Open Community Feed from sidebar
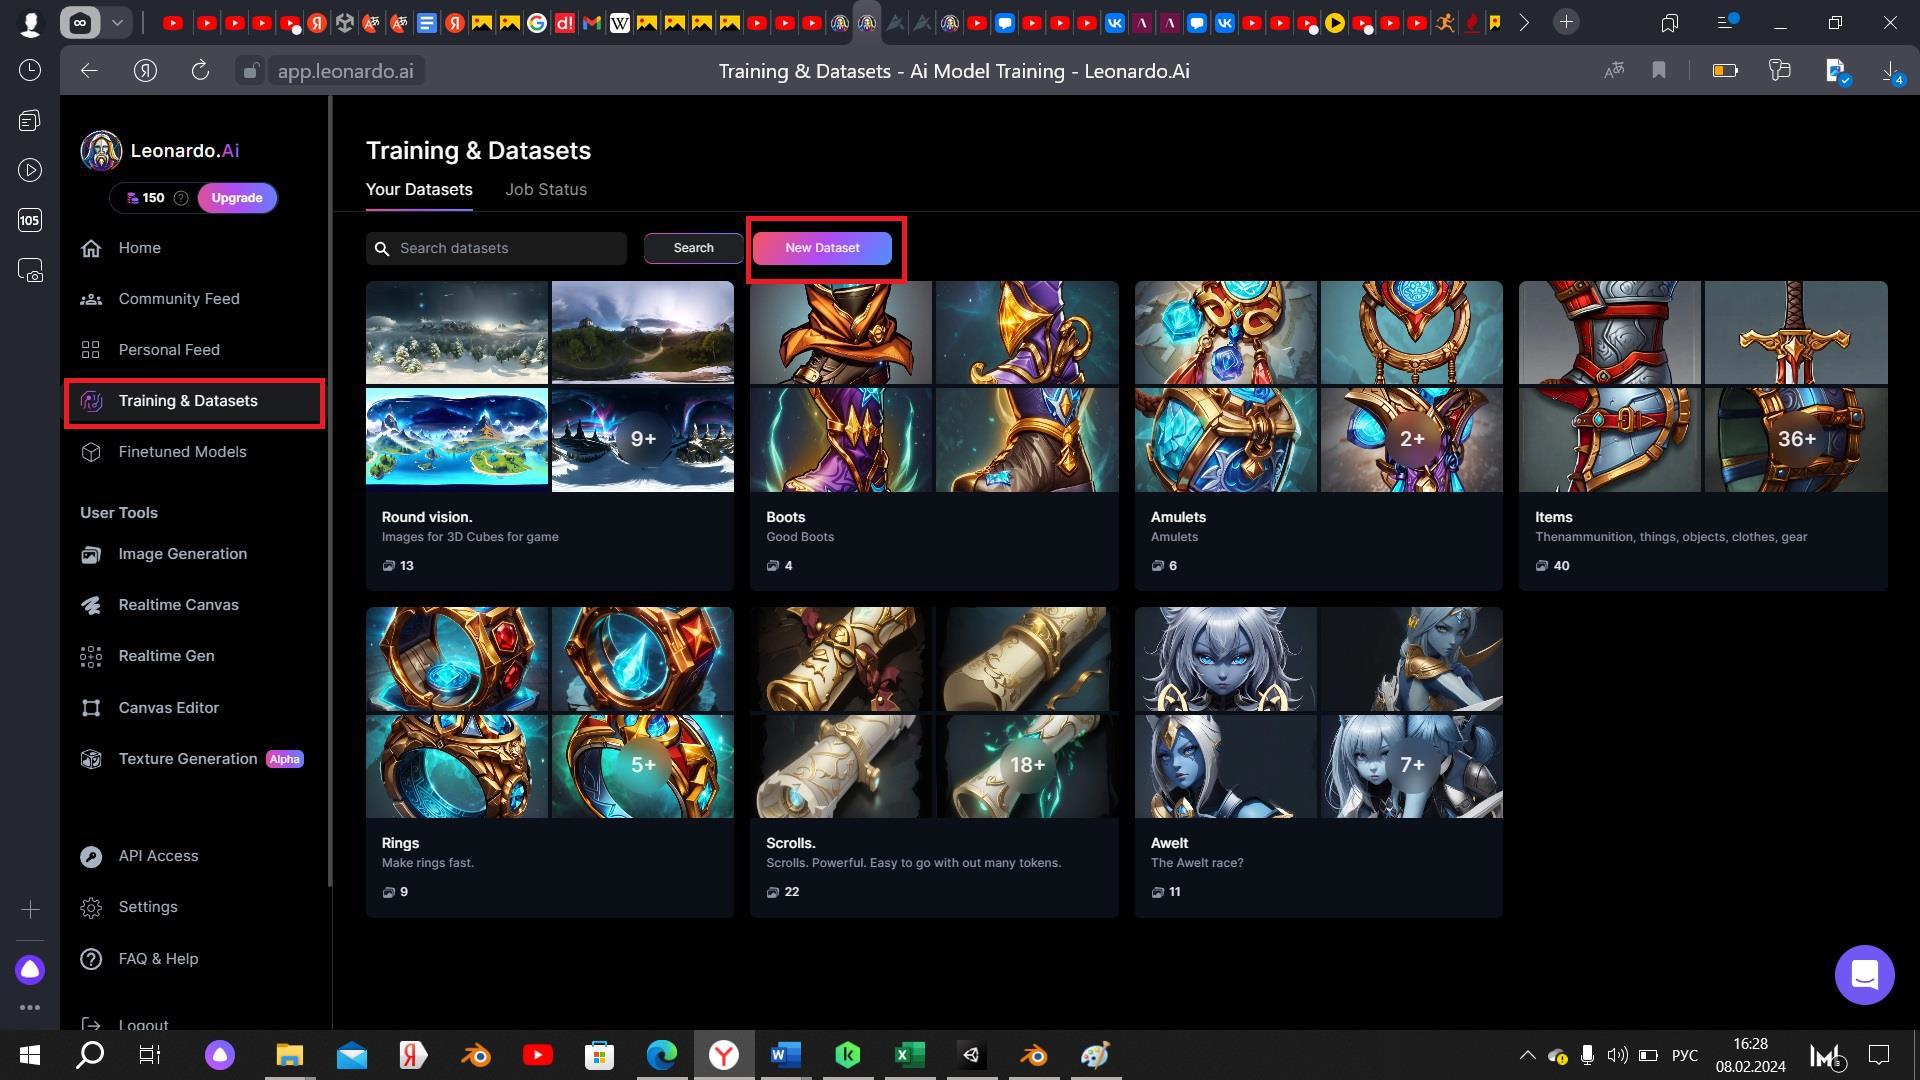 click(x=178, y=299)
